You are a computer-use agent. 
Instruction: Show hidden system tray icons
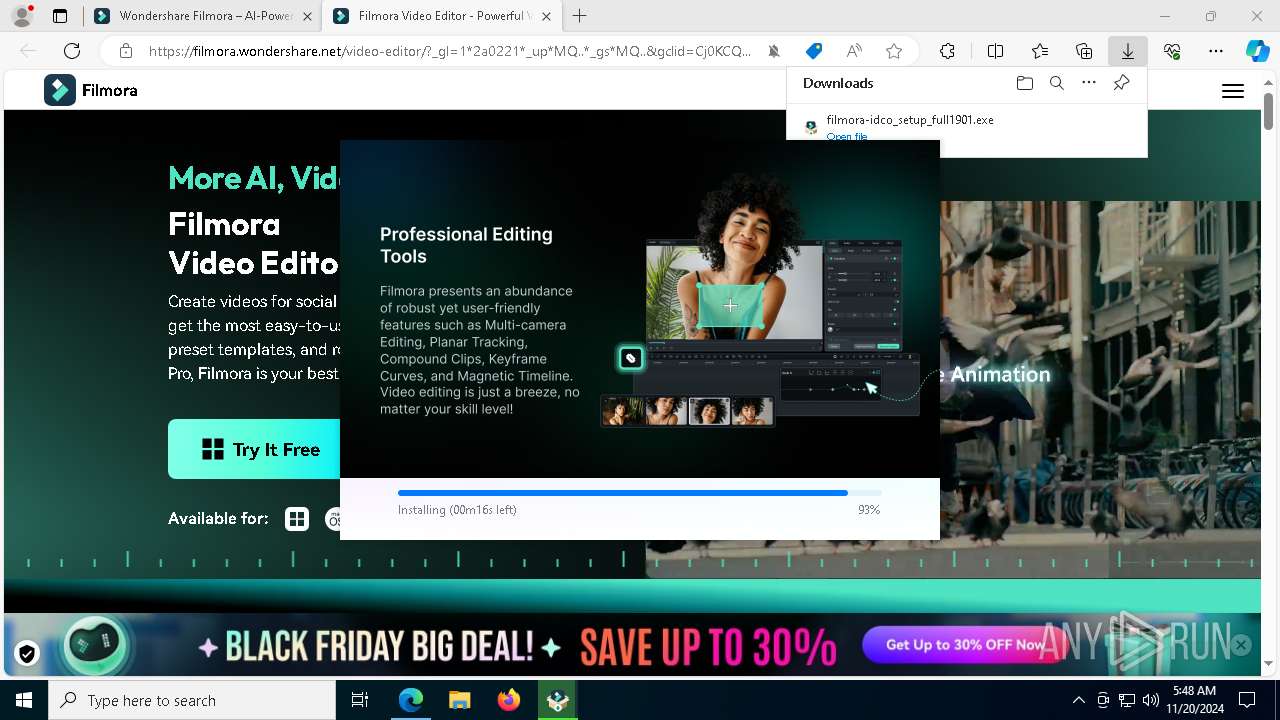coord(1079,700)
